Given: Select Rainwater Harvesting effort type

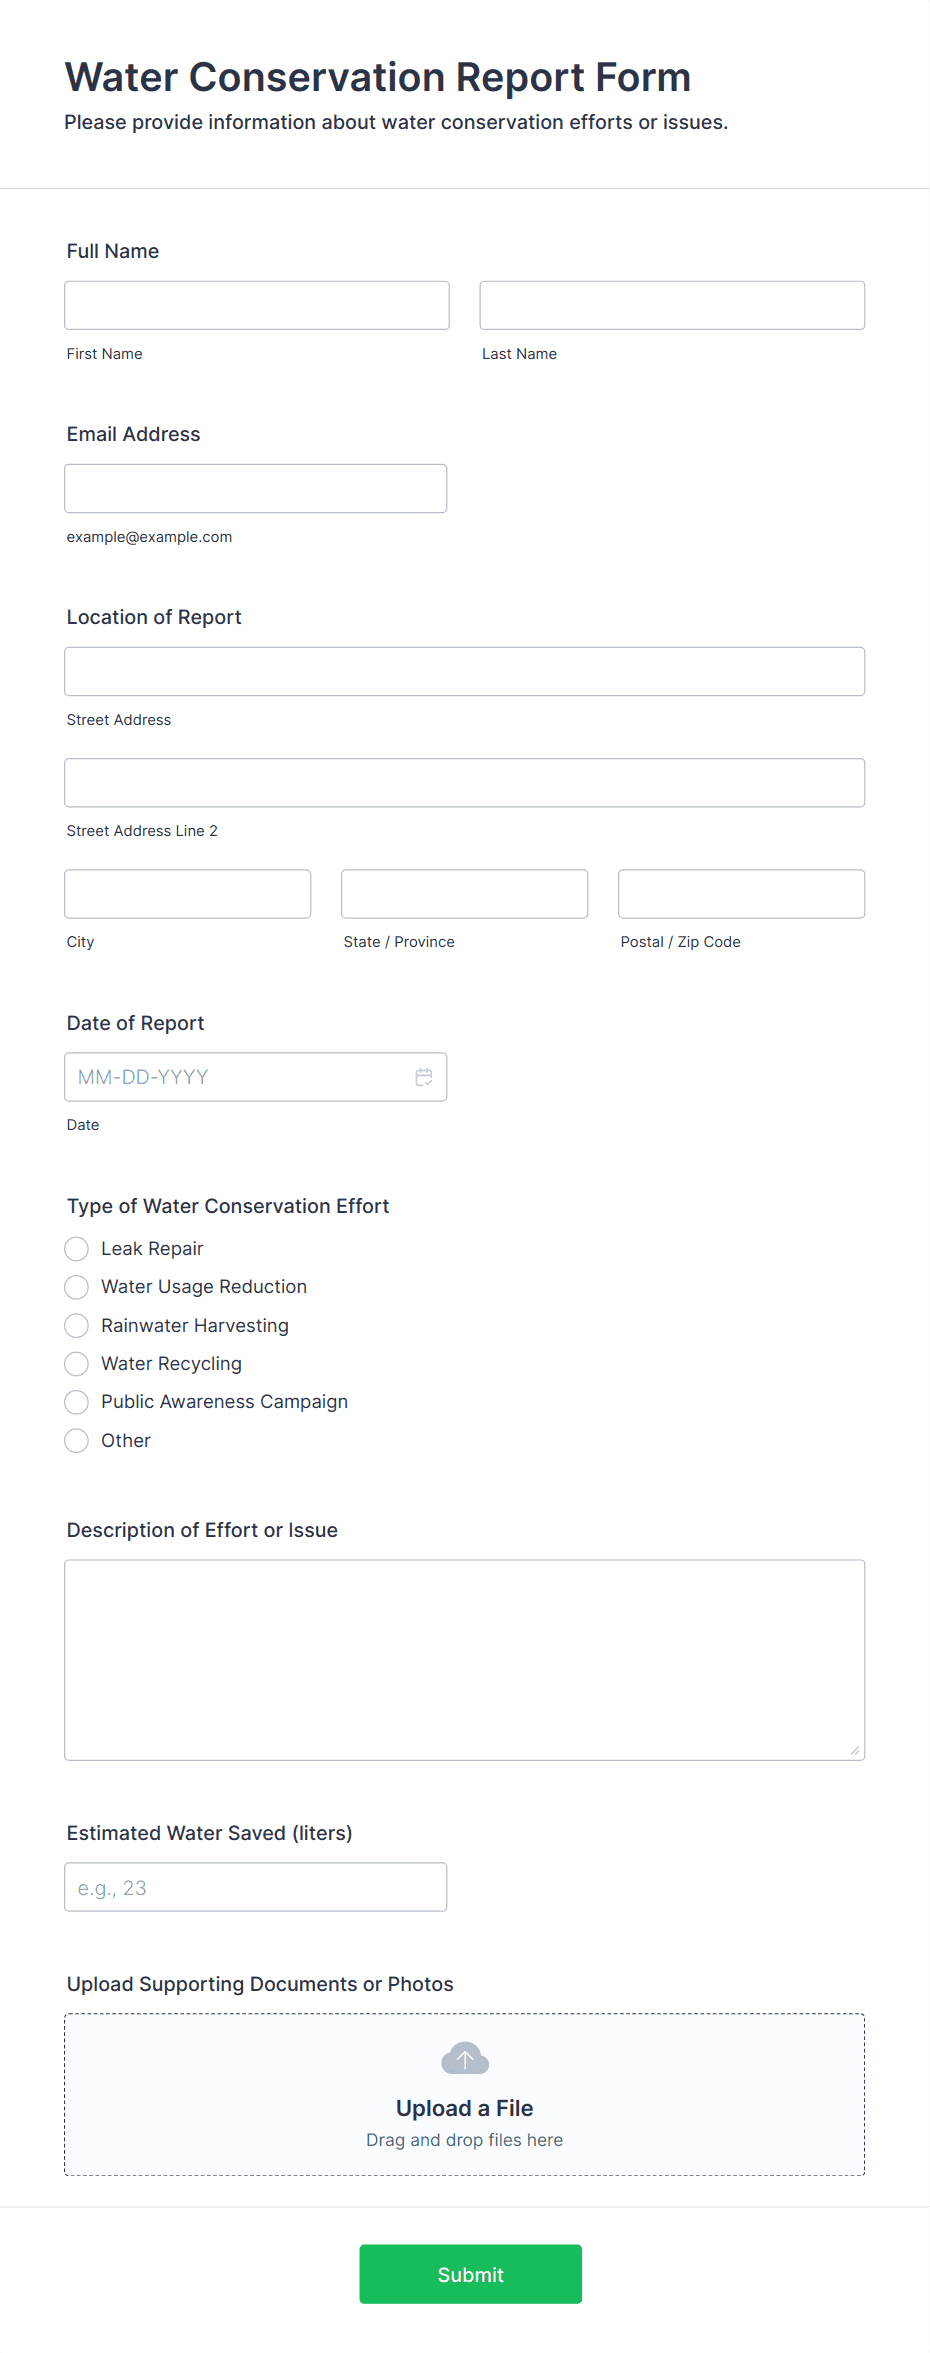Looking at the screenshot, I should tap(77, 1326).
